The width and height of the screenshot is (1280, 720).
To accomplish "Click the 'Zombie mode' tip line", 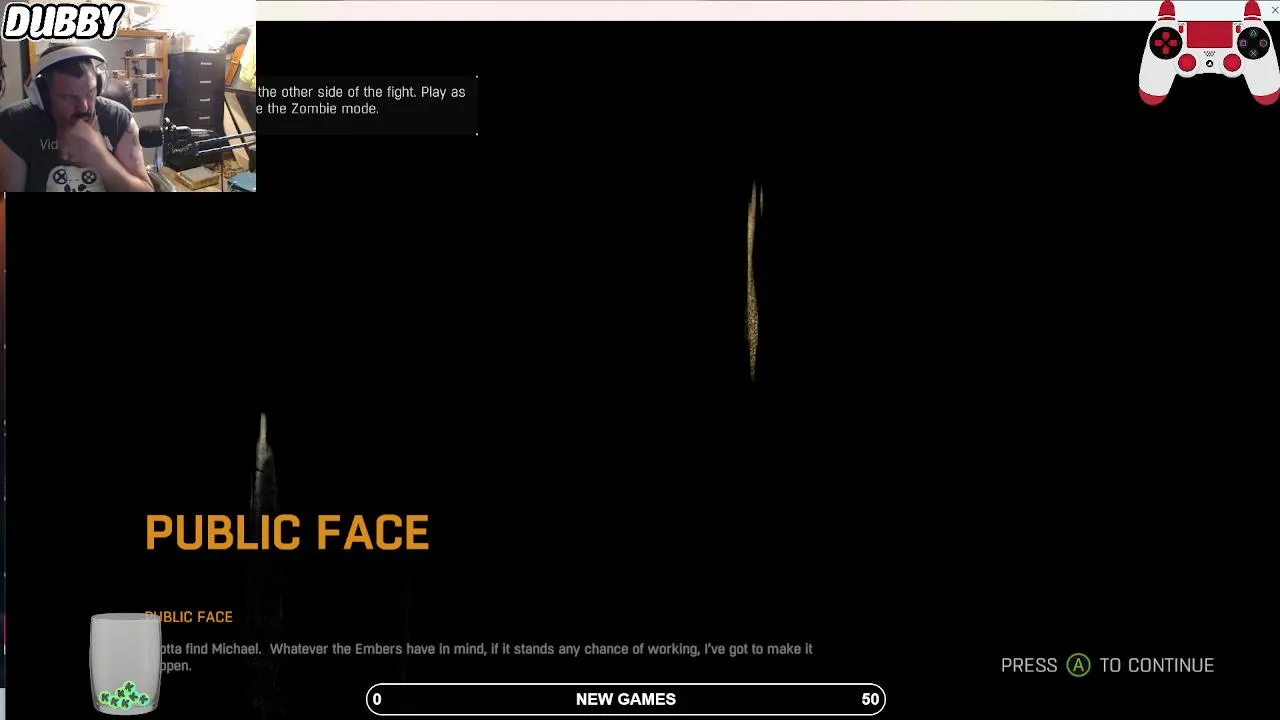I will (318, 109).
